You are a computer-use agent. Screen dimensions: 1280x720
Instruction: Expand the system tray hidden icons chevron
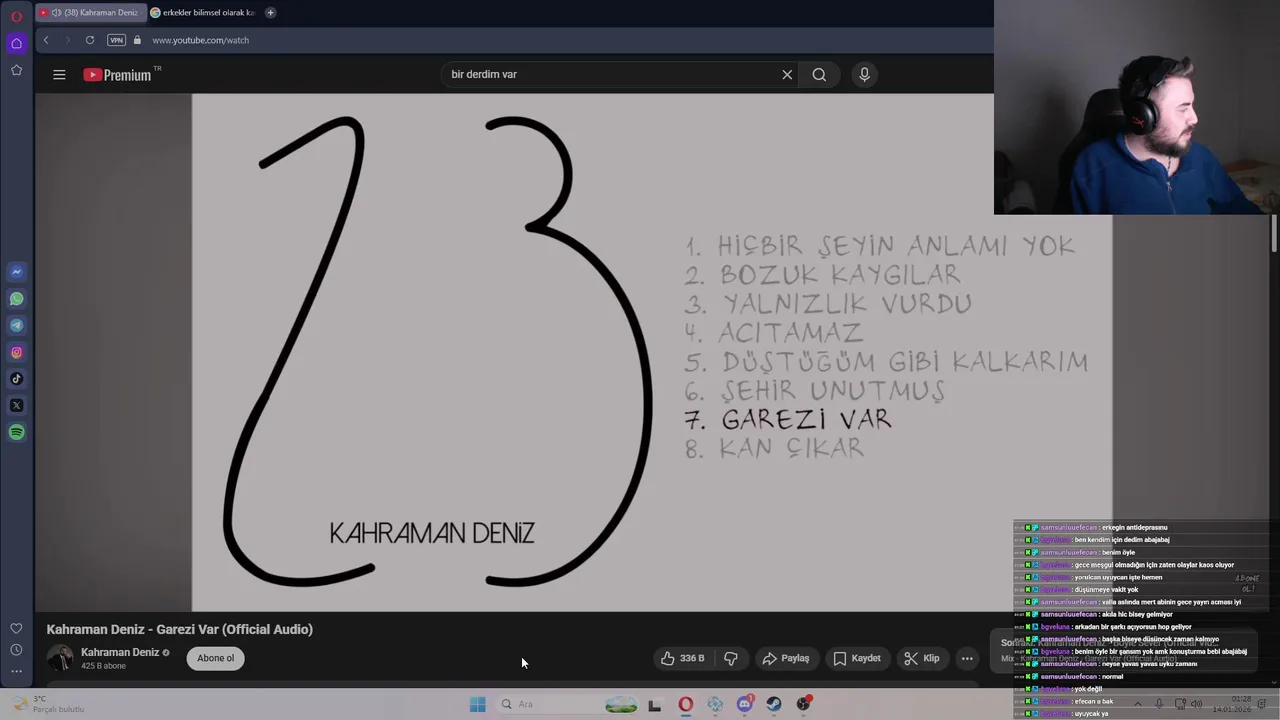pos(1137,703)
